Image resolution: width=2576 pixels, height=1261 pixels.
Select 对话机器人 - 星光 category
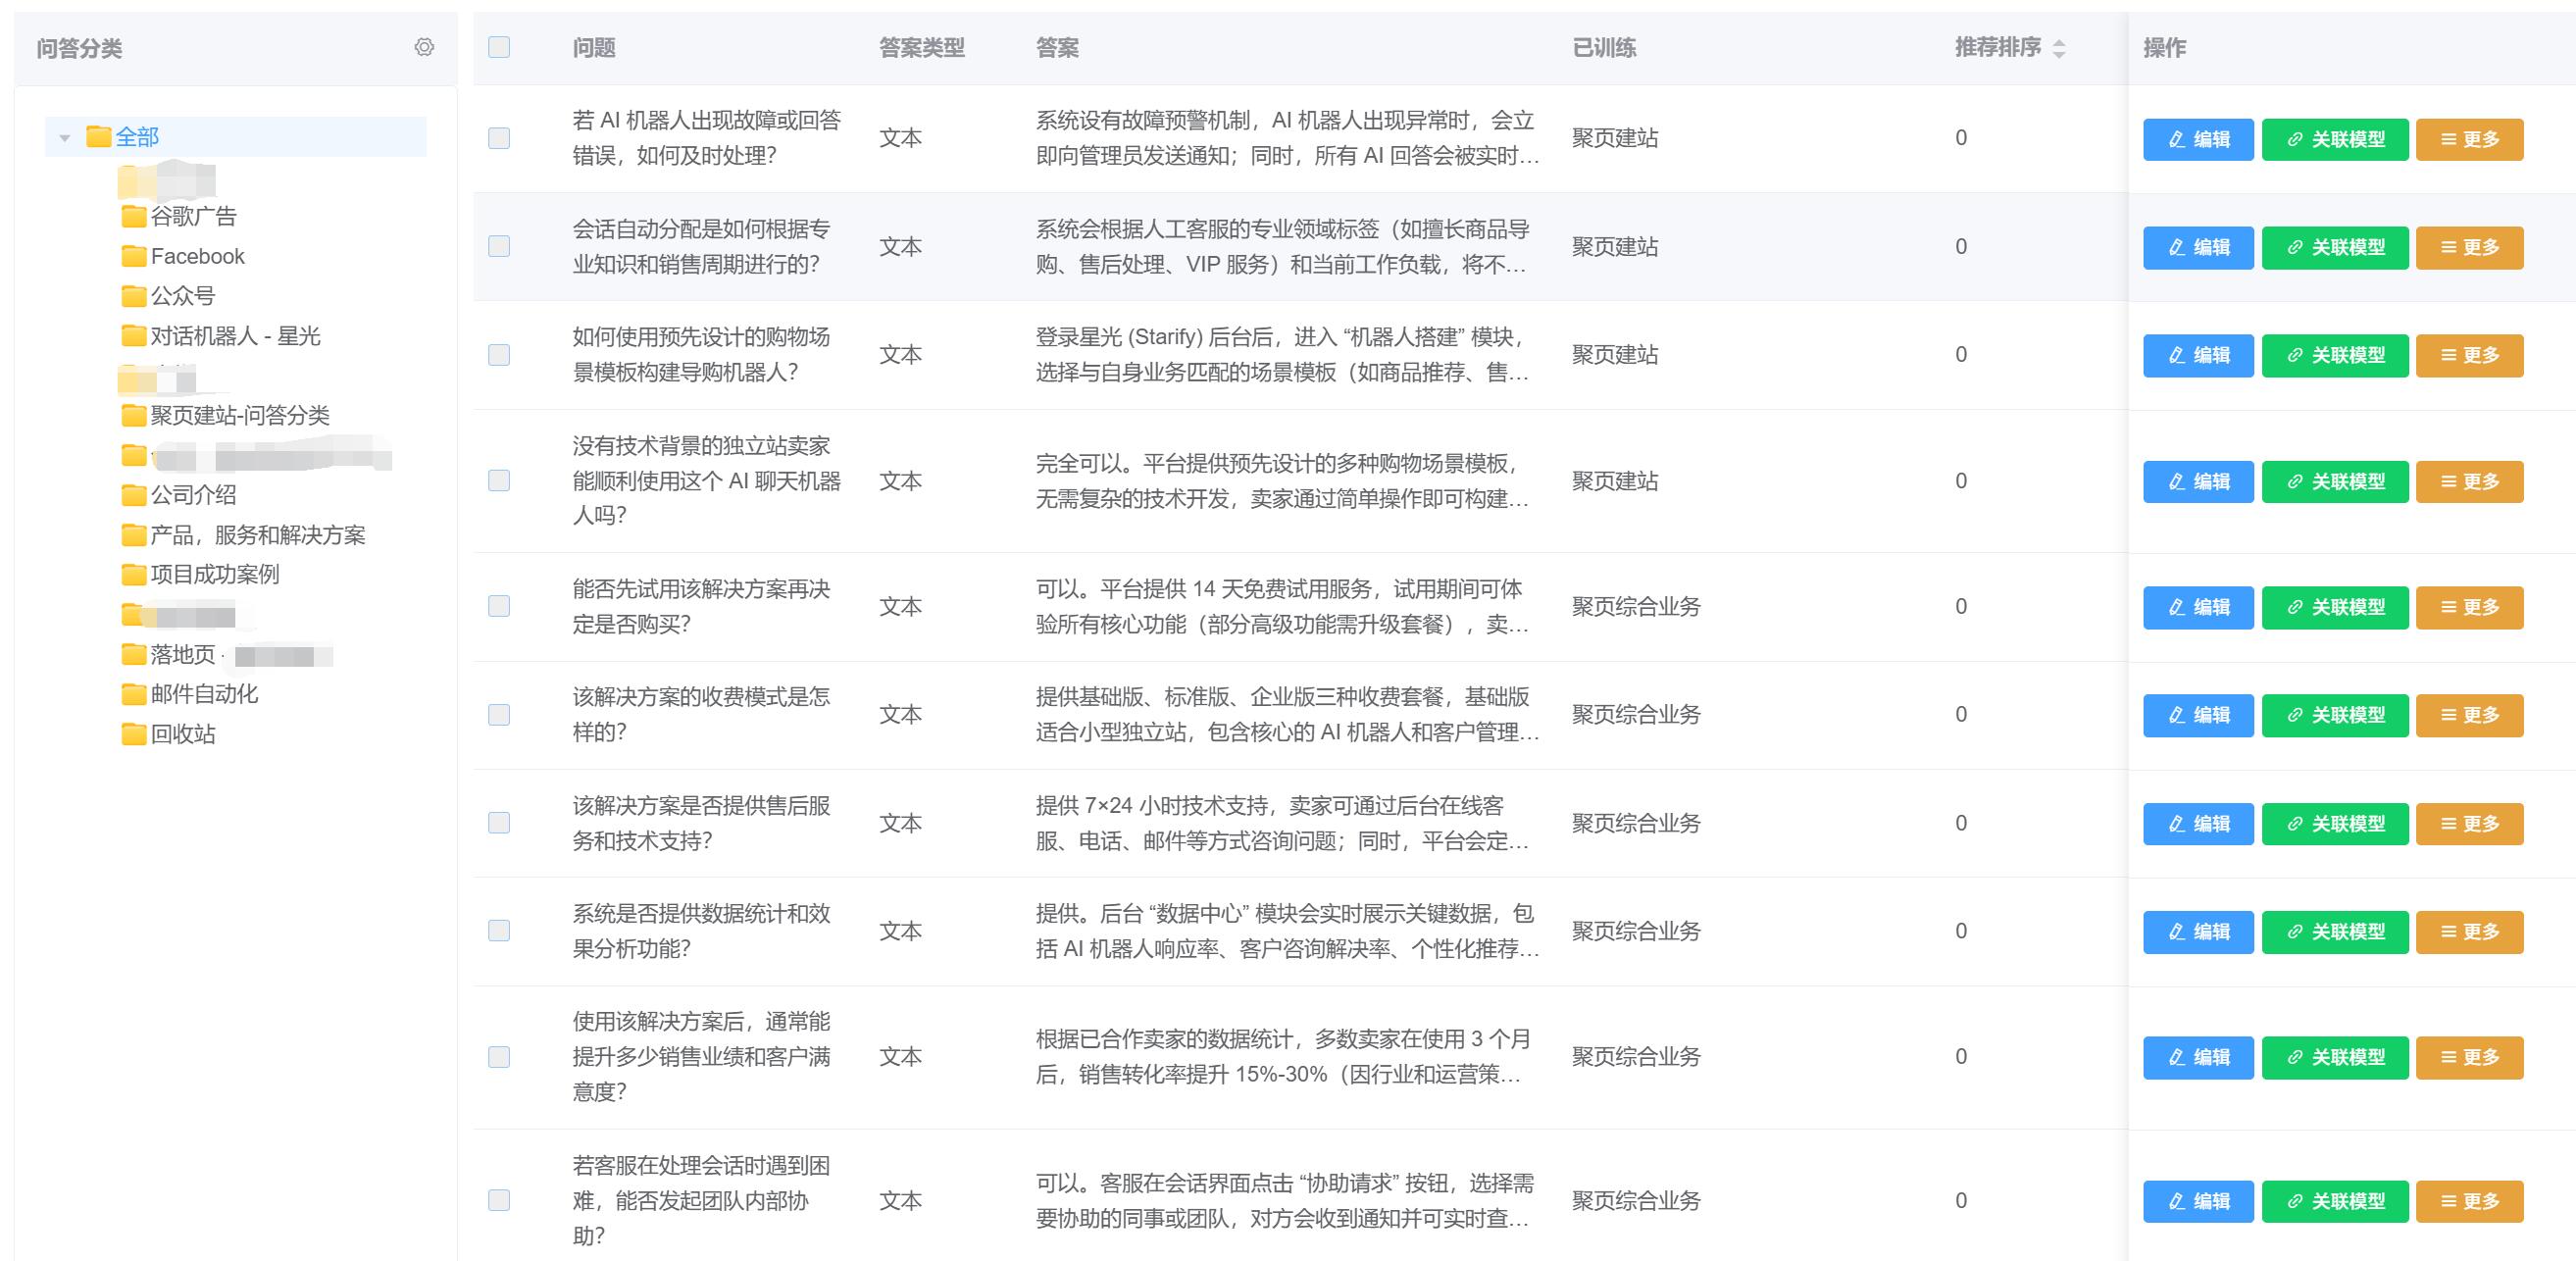[x=235, y=336]
